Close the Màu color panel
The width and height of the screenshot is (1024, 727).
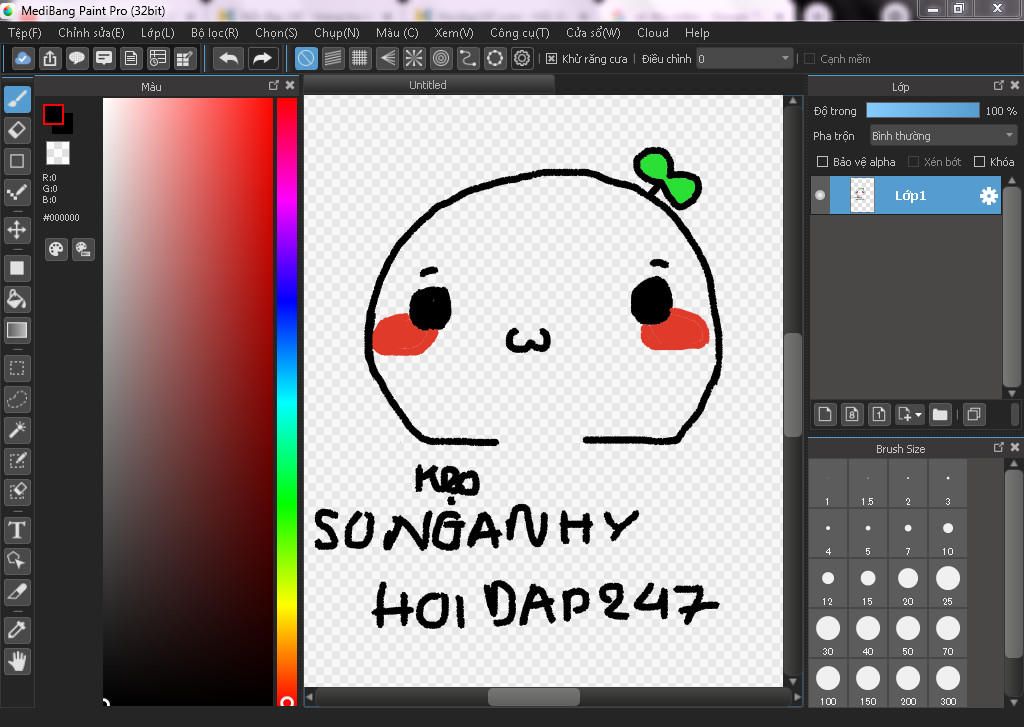(290, 86)
